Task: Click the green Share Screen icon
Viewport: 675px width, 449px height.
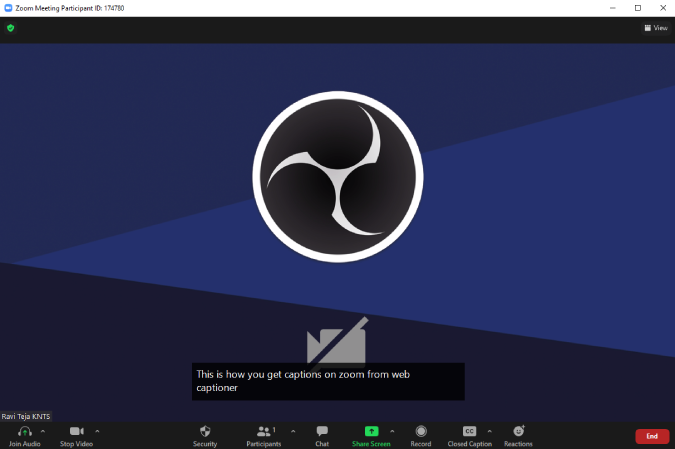Action: tap(371, 431)
